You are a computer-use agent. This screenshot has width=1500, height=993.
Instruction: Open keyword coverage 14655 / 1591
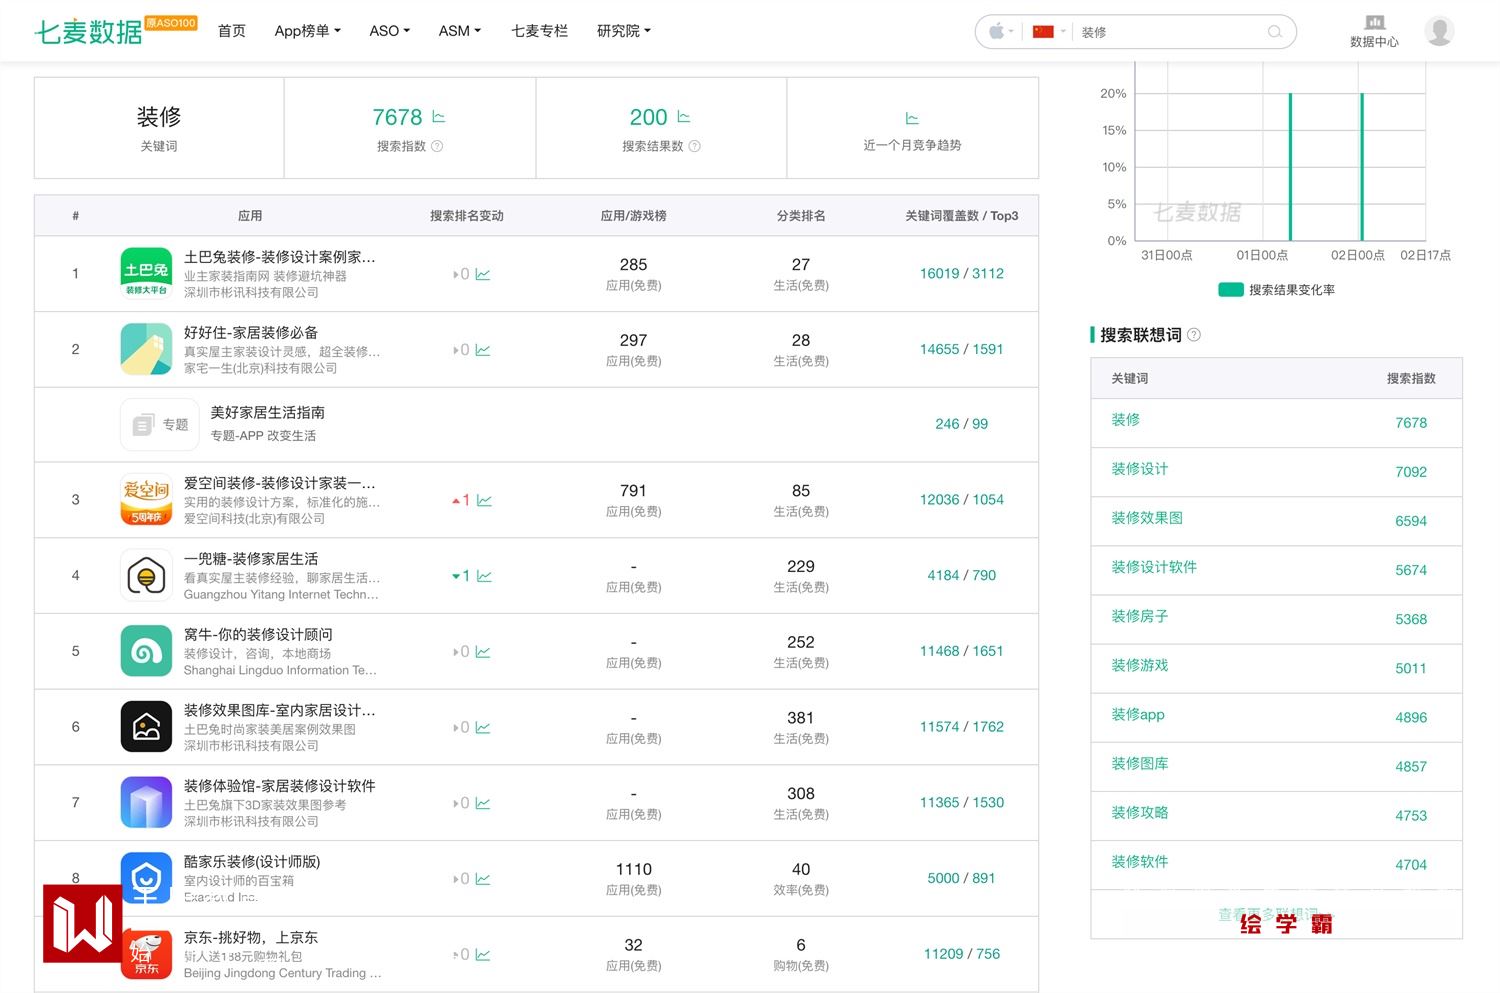(x=962, y=349)
